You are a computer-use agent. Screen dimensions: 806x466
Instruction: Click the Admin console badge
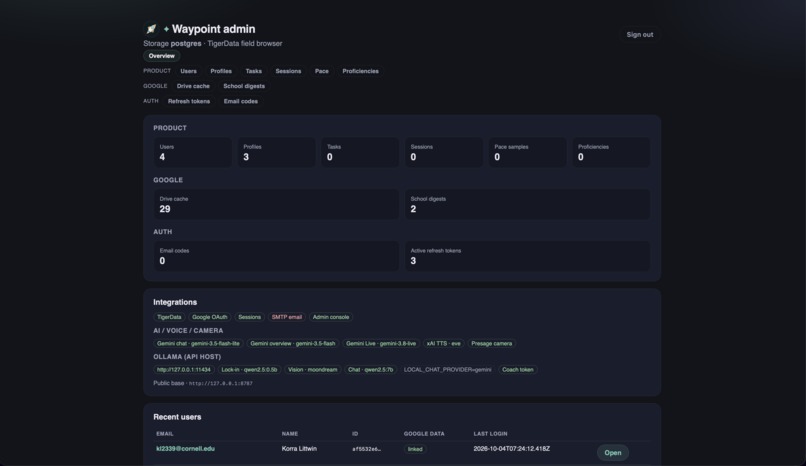pos(331,317)
